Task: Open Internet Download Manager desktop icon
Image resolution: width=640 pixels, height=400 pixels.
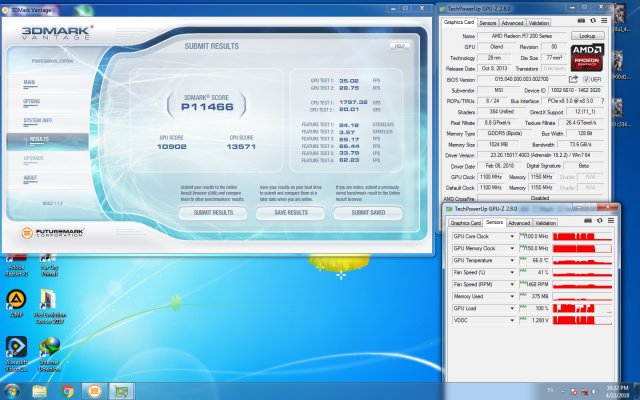Action: (49, 347)
